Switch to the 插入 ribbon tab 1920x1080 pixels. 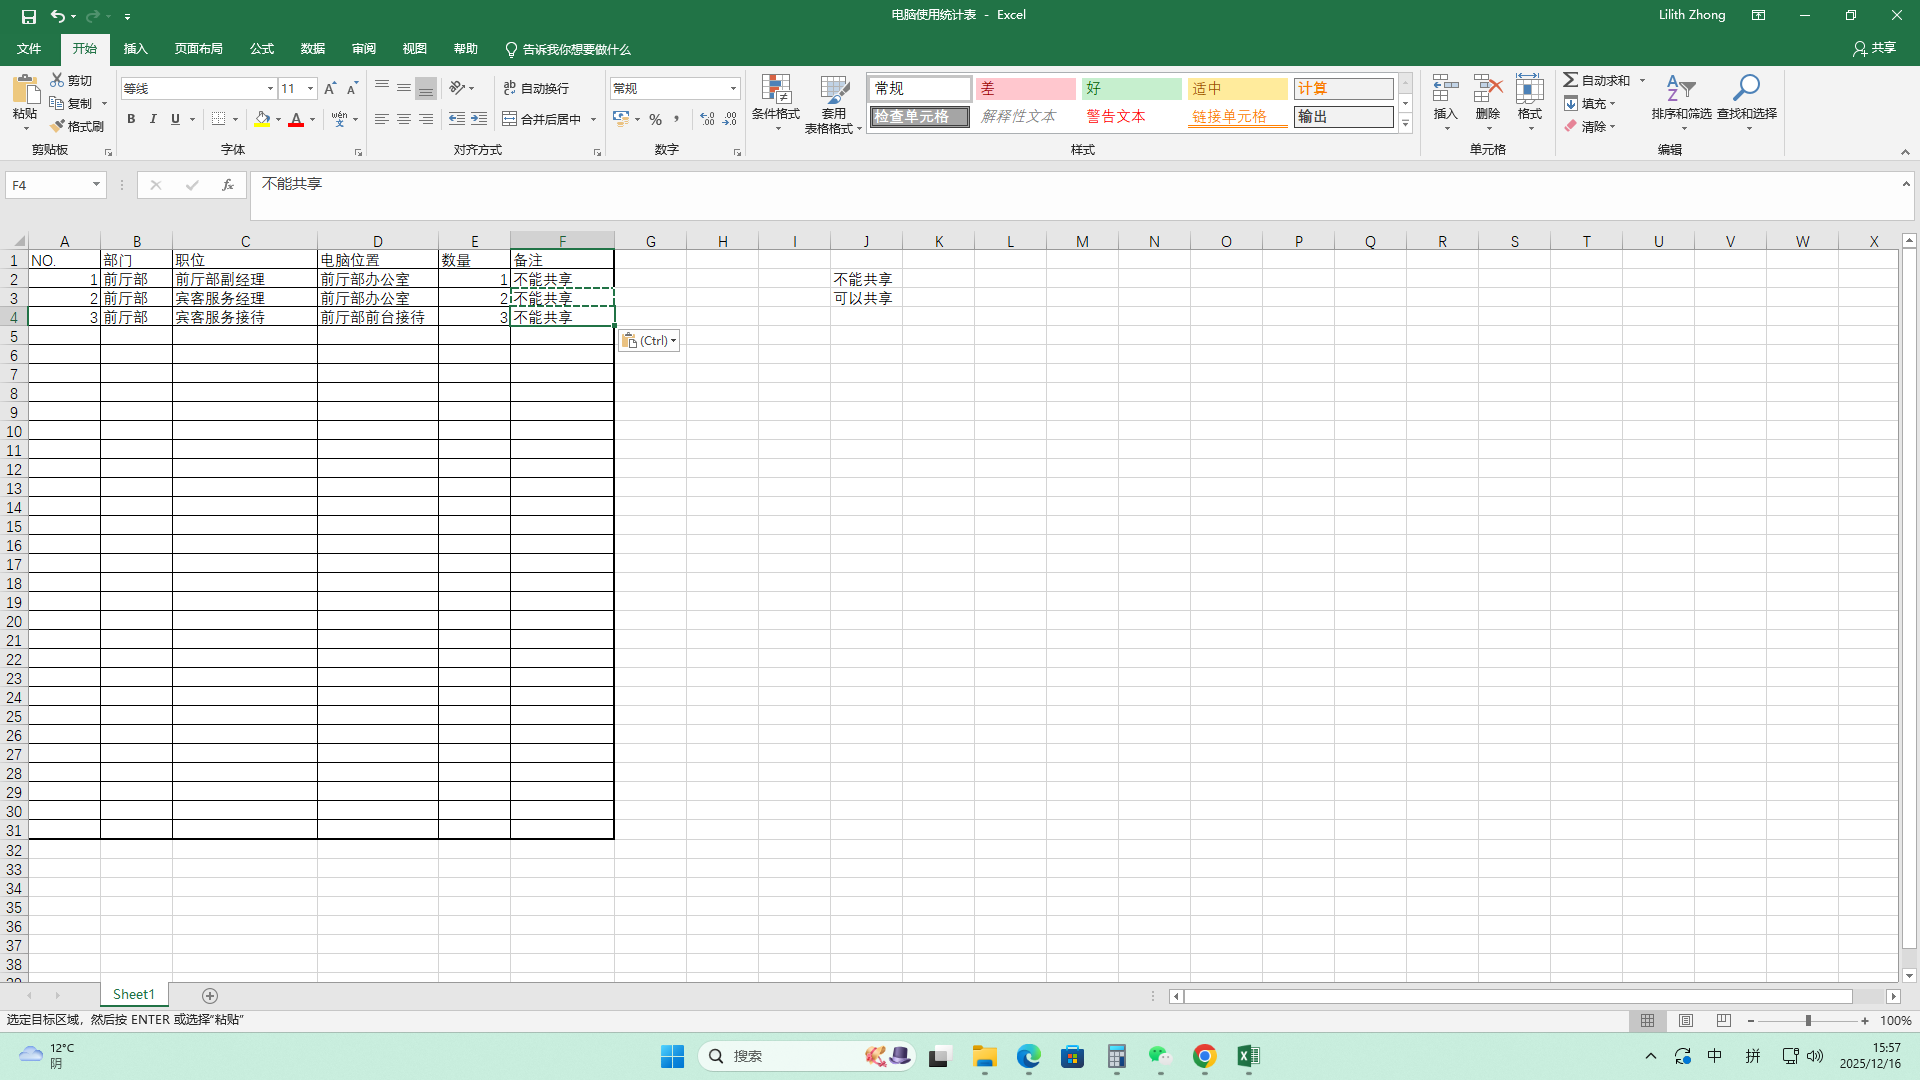(135, 49)
